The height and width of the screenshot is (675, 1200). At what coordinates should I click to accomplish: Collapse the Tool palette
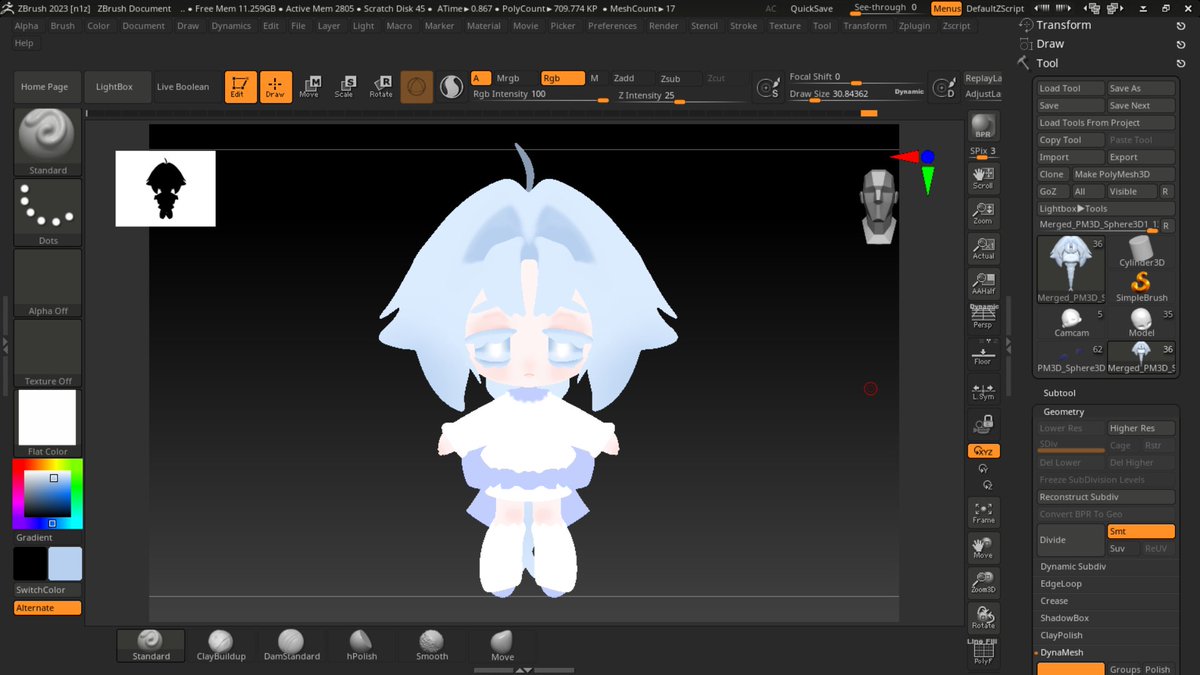(x=1047, y=63)
